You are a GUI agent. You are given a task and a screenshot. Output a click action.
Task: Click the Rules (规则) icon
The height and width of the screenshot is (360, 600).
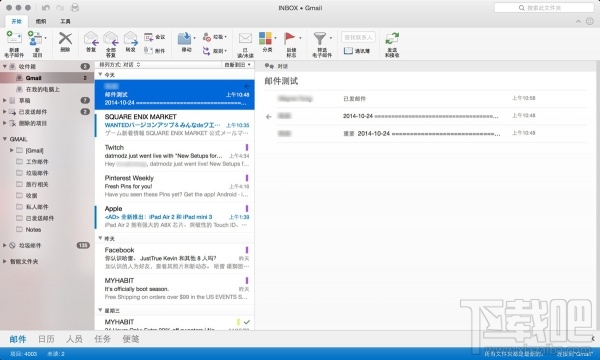point(207,50)
